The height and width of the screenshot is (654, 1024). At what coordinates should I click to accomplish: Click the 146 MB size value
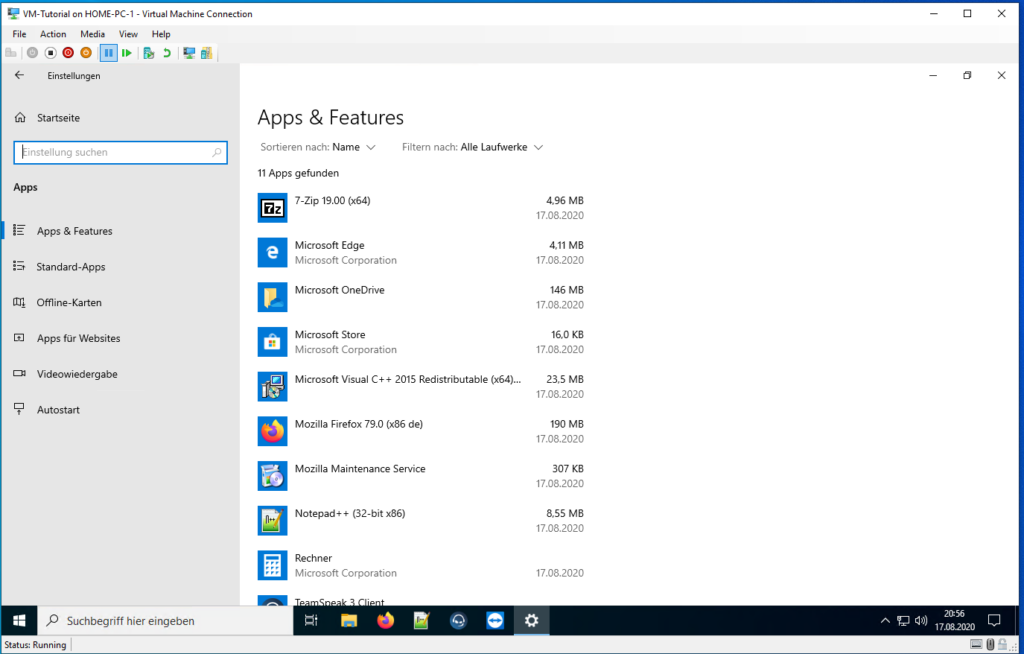tap(567, 290)
